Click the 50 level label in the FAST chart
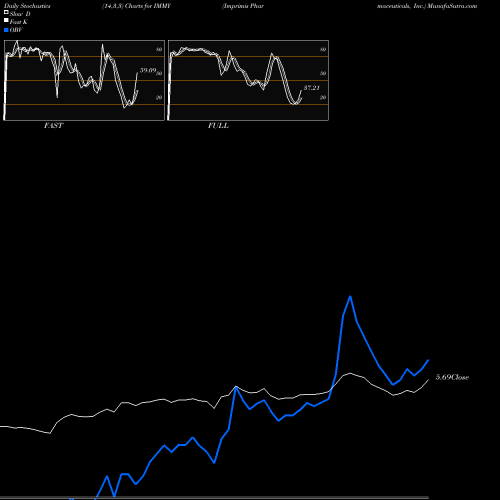The width and height of the screenshot is (500, 500). coord(159,73)
